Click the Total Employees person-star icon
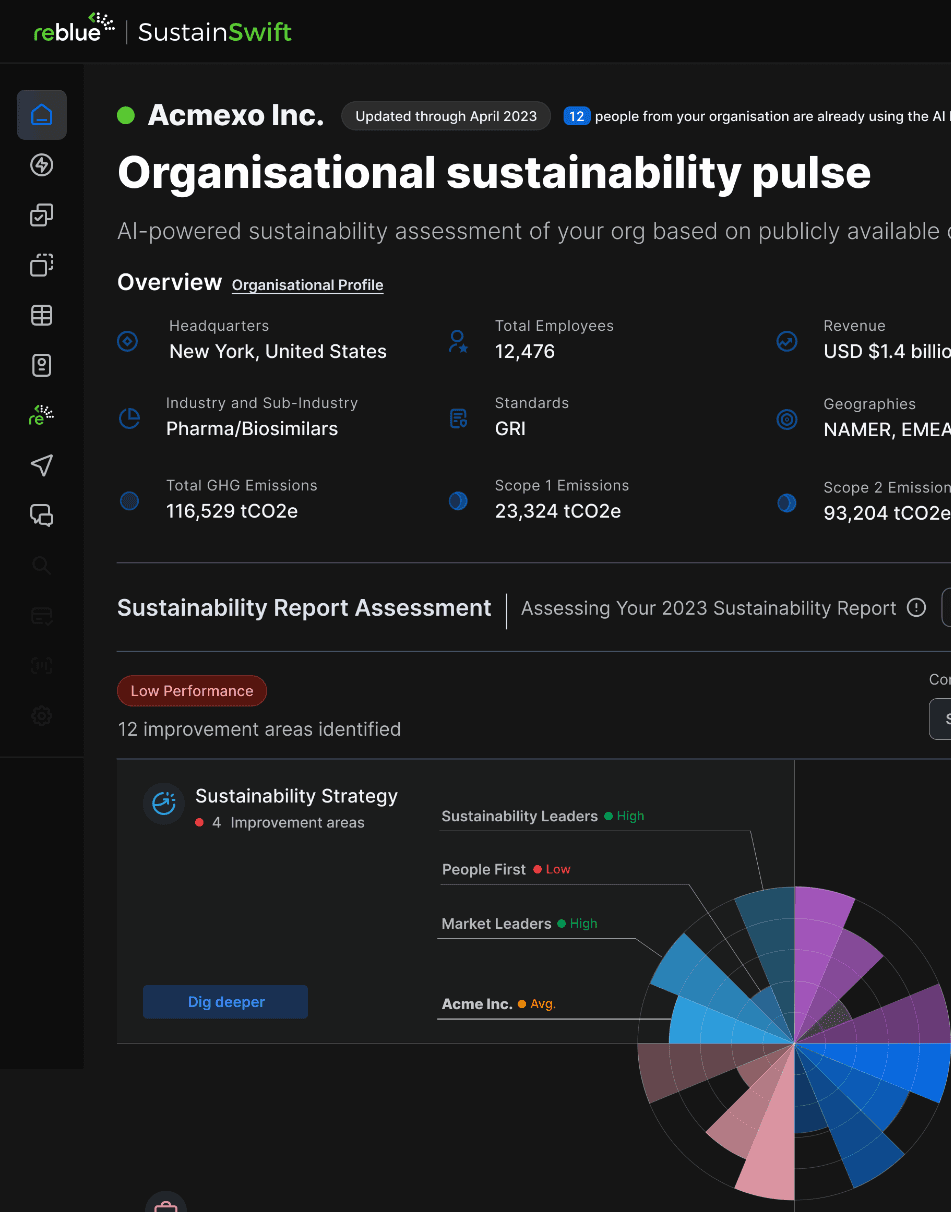The height and width of the screenshot is (1212, 951). 458,341
